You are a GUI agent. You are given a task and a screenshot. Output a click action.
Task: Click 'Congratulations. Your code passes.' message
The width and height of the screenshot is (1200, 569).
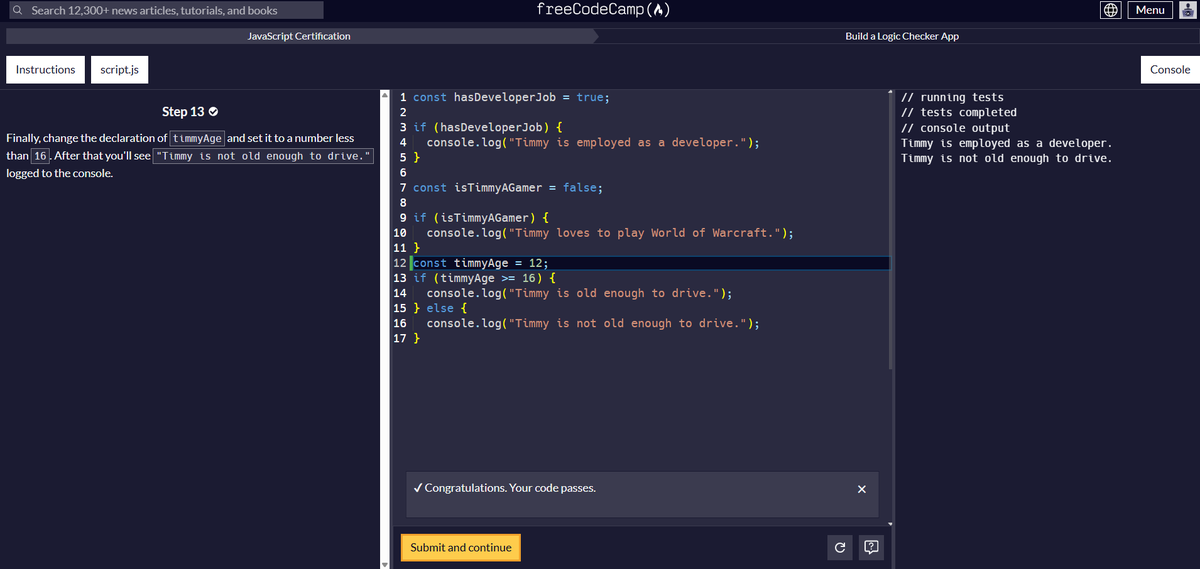pyautogui.click(x=505, y=489)
